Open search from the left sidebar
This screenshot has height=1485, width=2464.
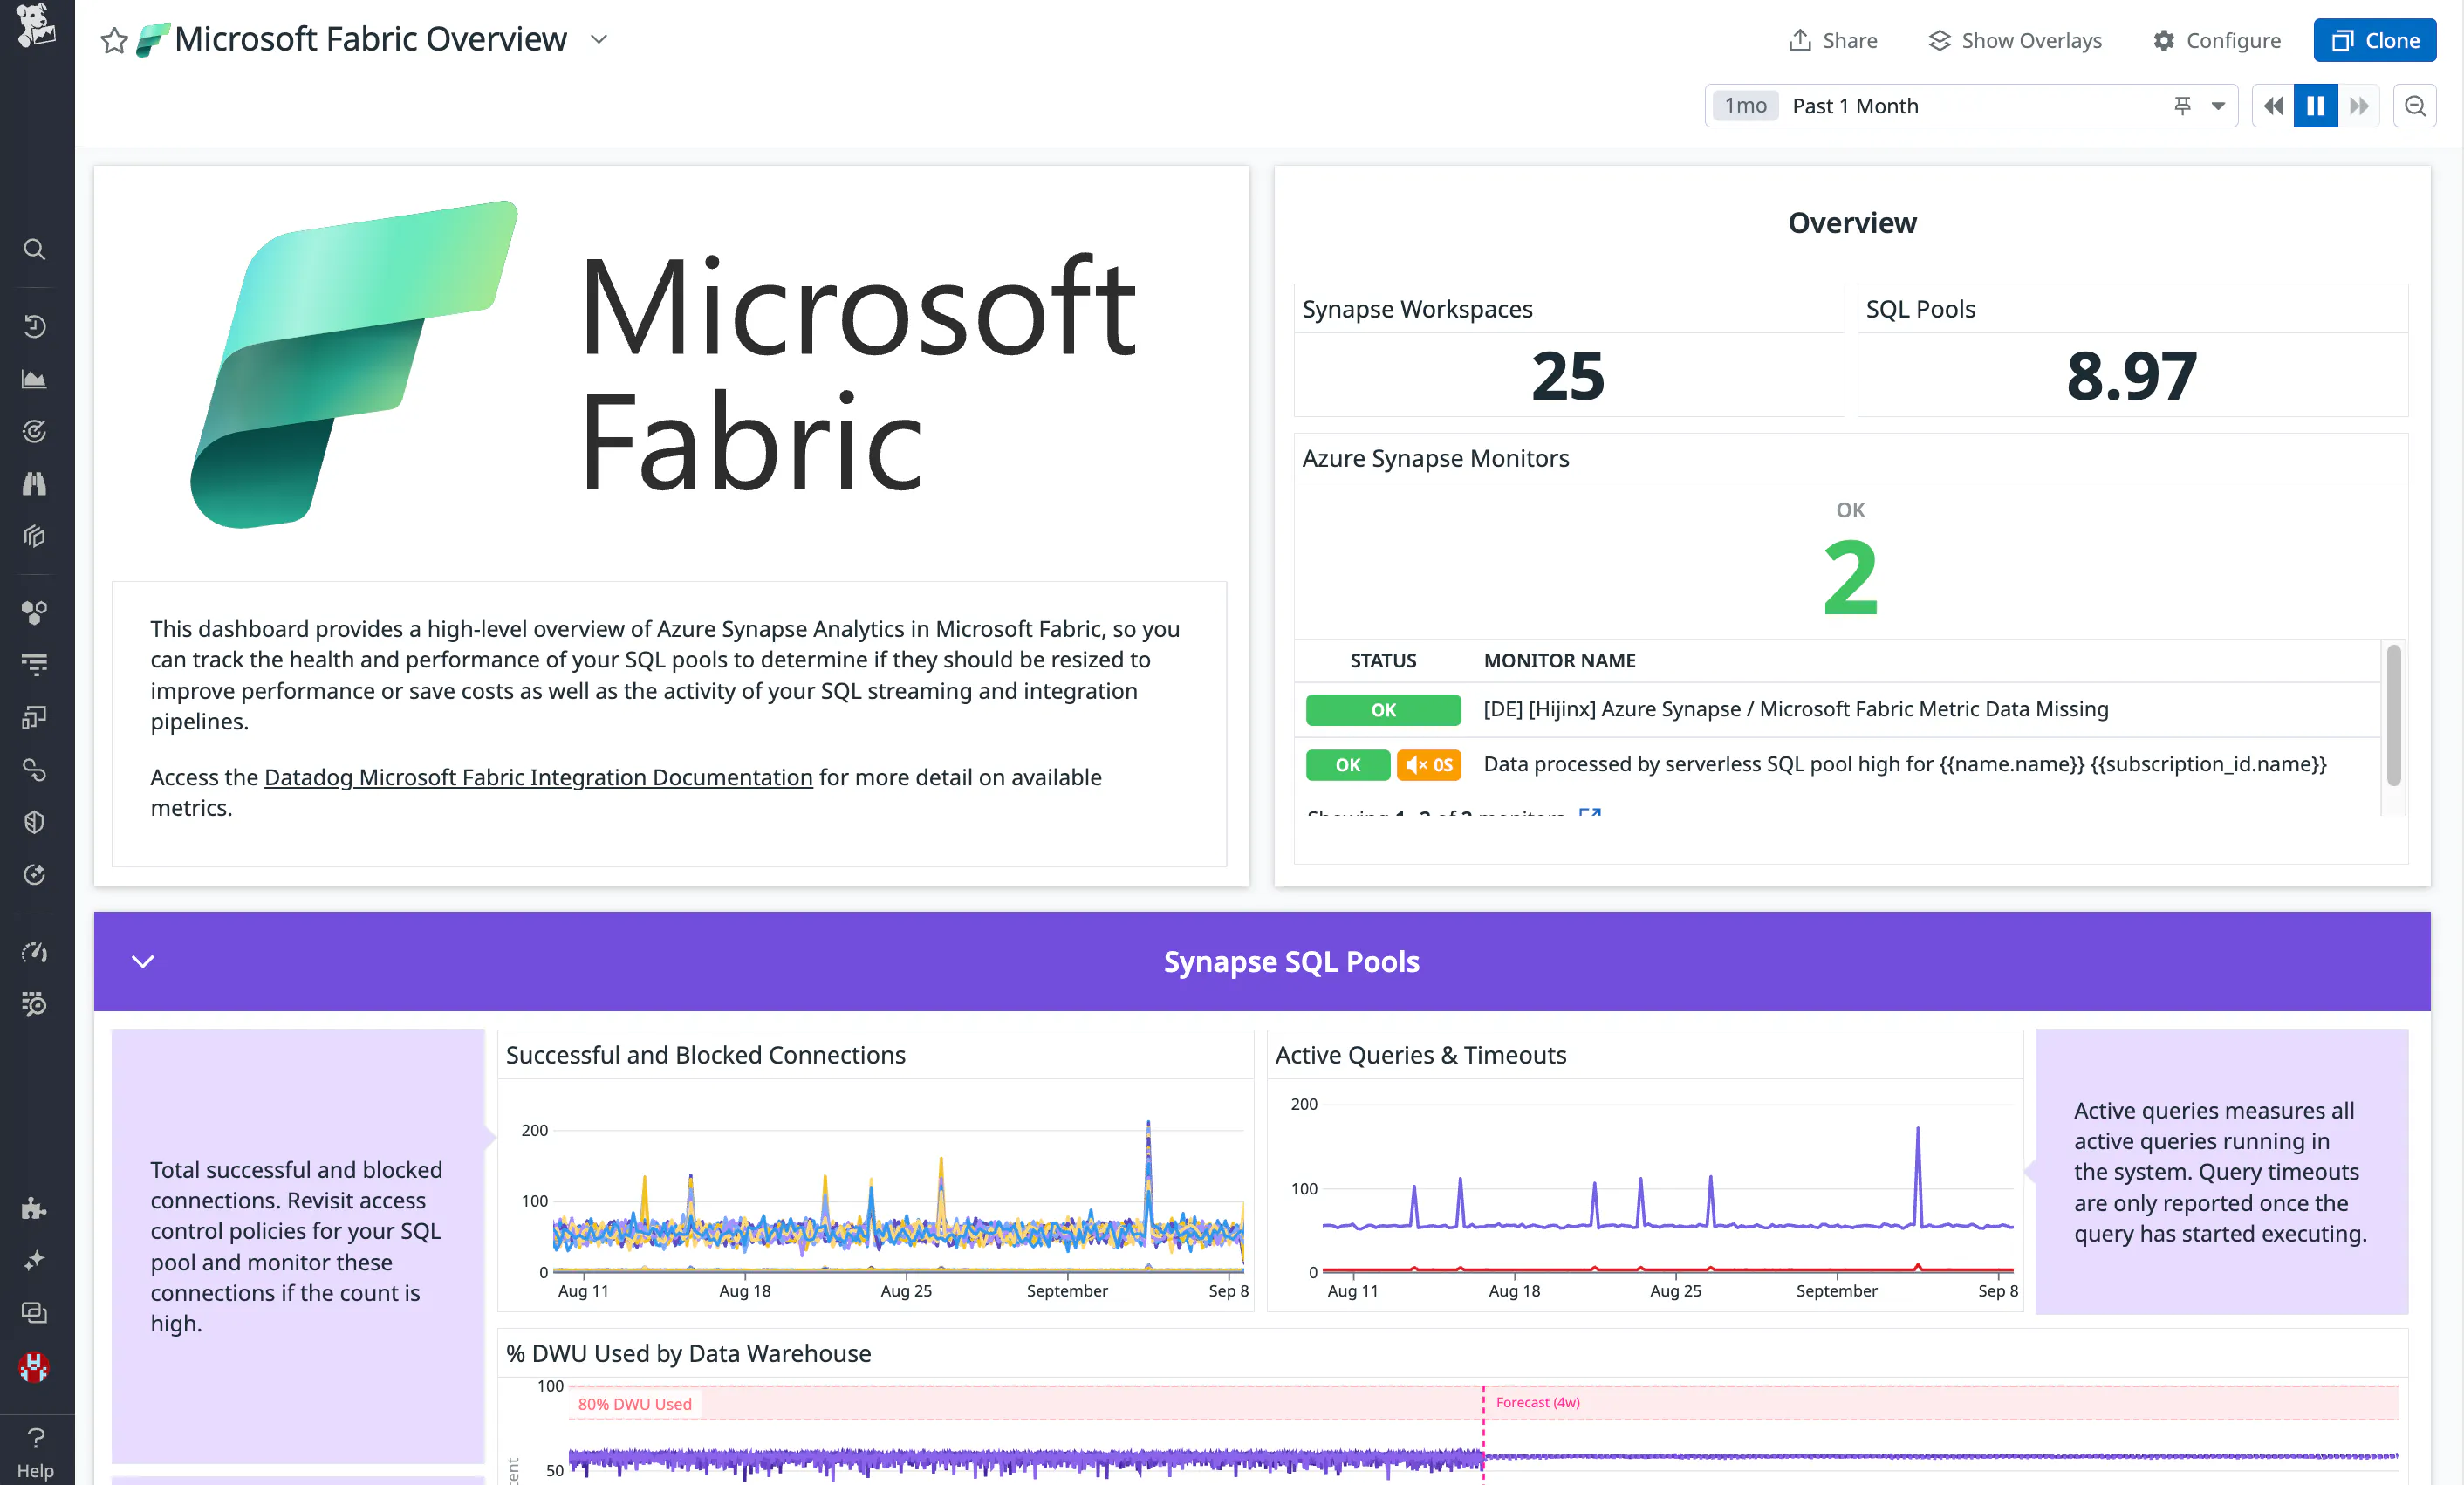coord(35,249)
